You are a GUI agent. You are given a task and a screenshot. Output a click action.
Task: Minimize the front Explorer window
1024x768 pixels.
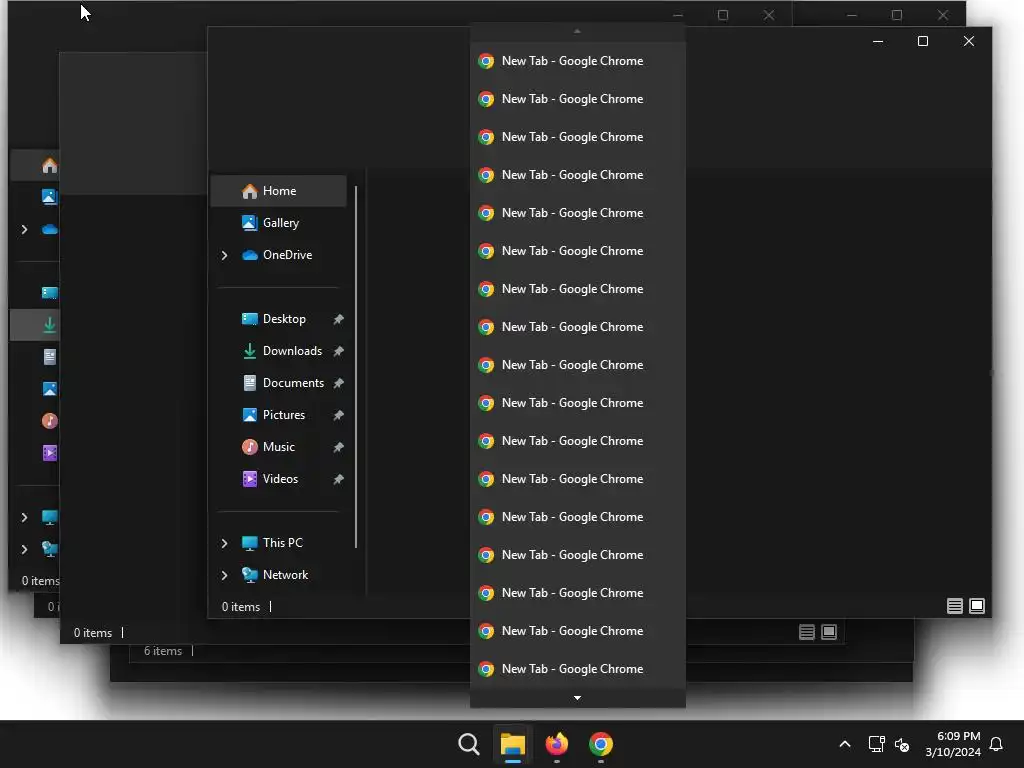pos(878,41)
